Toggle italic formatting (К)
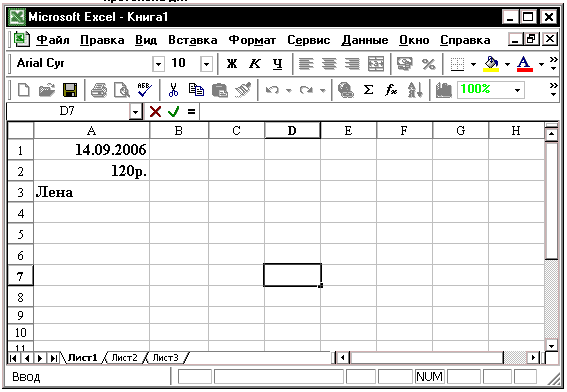 click(255, 64)
